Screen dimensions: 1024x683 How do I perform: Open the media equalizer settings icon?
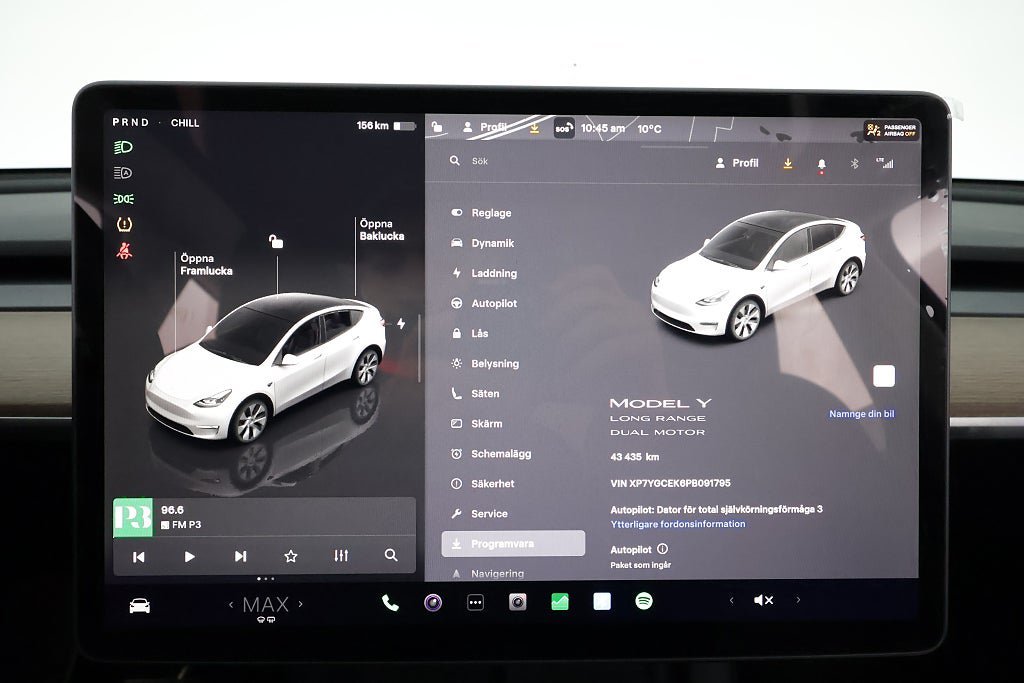[341, 556]
